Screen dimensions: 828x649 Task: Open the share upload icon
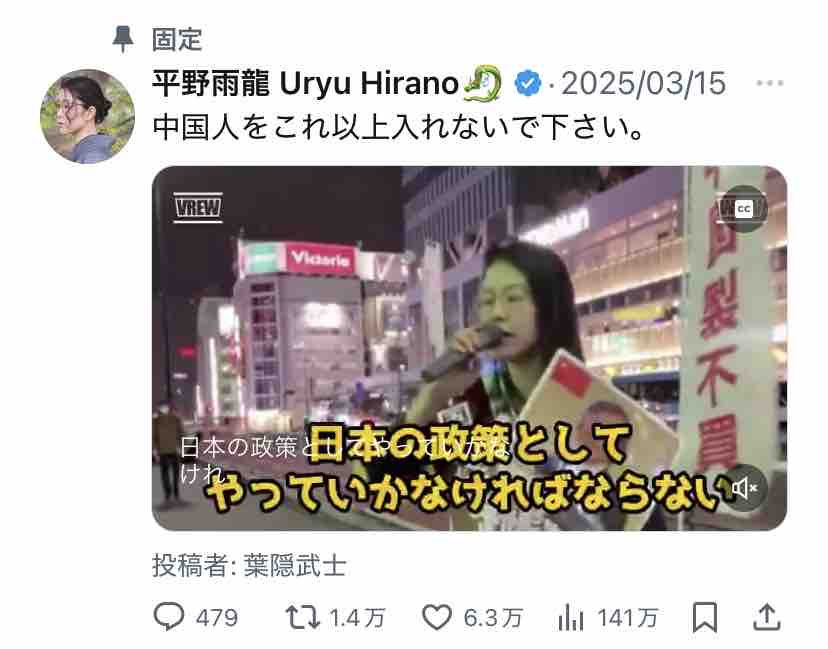[x=766, y=617]
